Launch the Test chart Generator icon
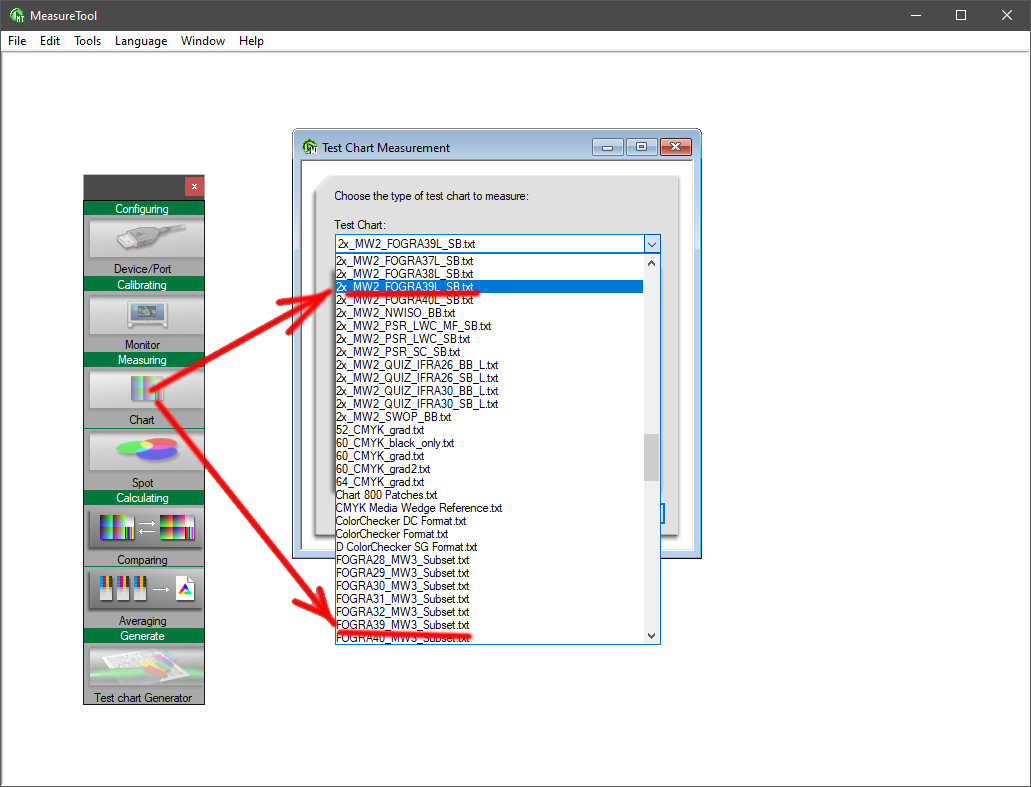 tap(144, 666)
